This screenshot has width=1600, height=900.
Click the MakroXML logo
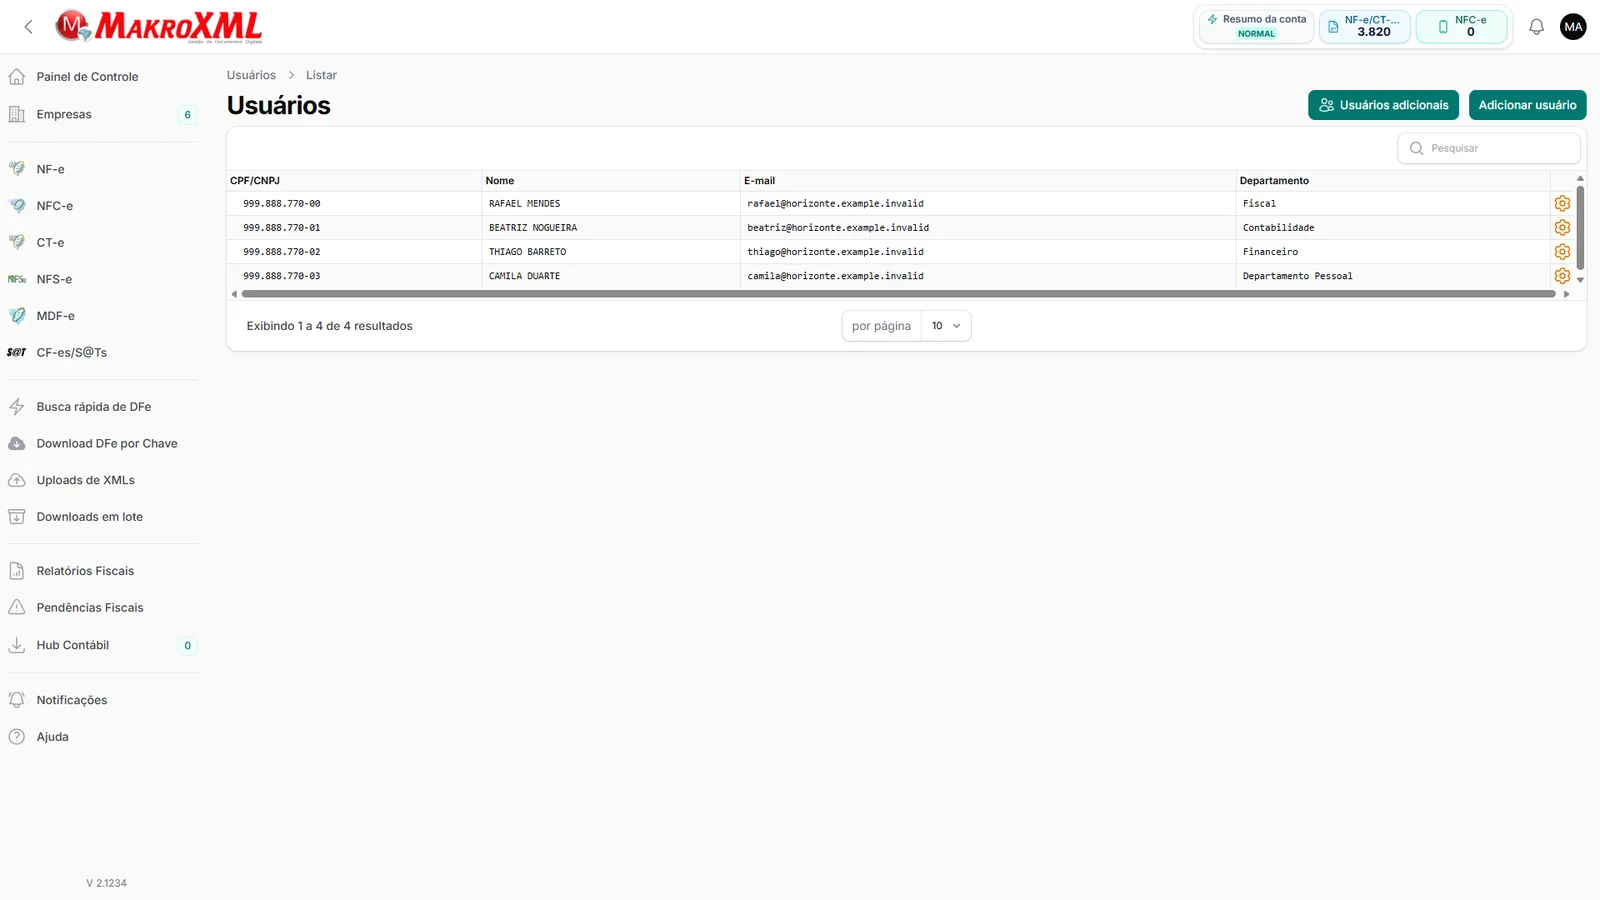point(159,27)
